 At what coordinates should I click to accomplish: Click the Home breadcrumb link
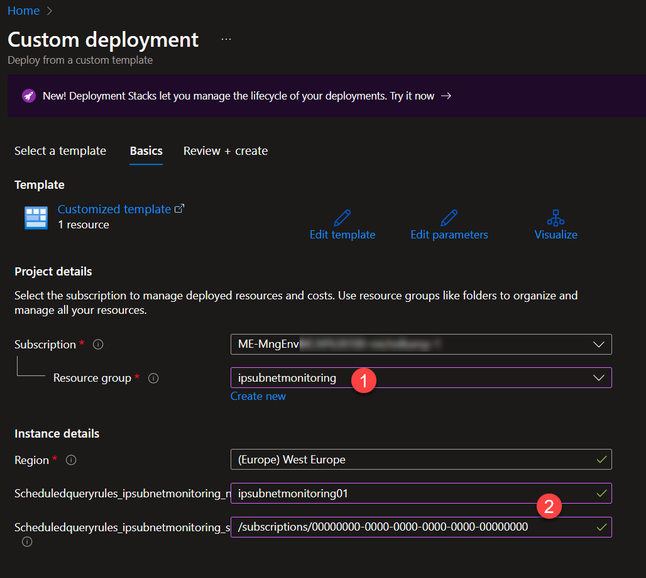(x=23, y=11)
